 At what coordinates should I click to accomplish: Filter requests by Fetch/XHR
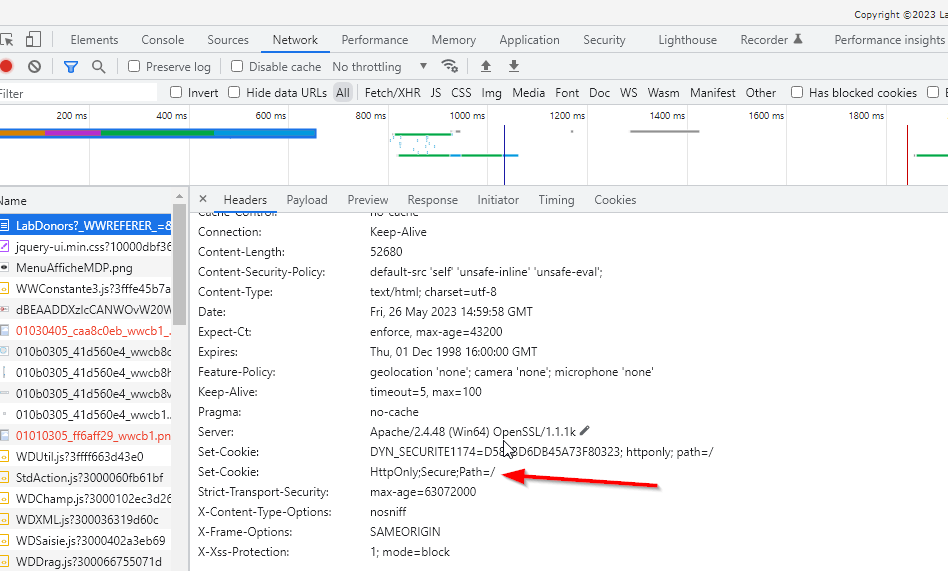[x=392, y=93]
